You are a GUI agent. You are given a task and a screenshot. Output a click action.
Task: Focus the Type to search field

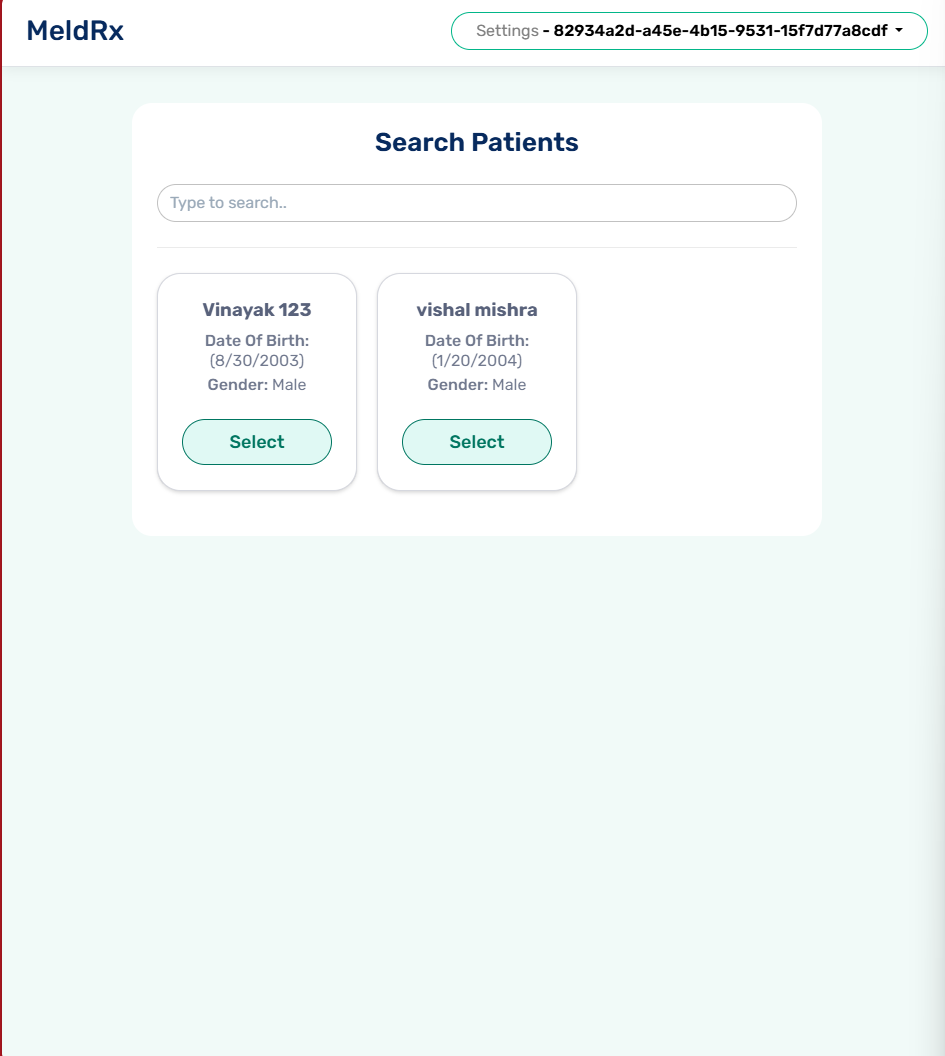coord(477,203)
